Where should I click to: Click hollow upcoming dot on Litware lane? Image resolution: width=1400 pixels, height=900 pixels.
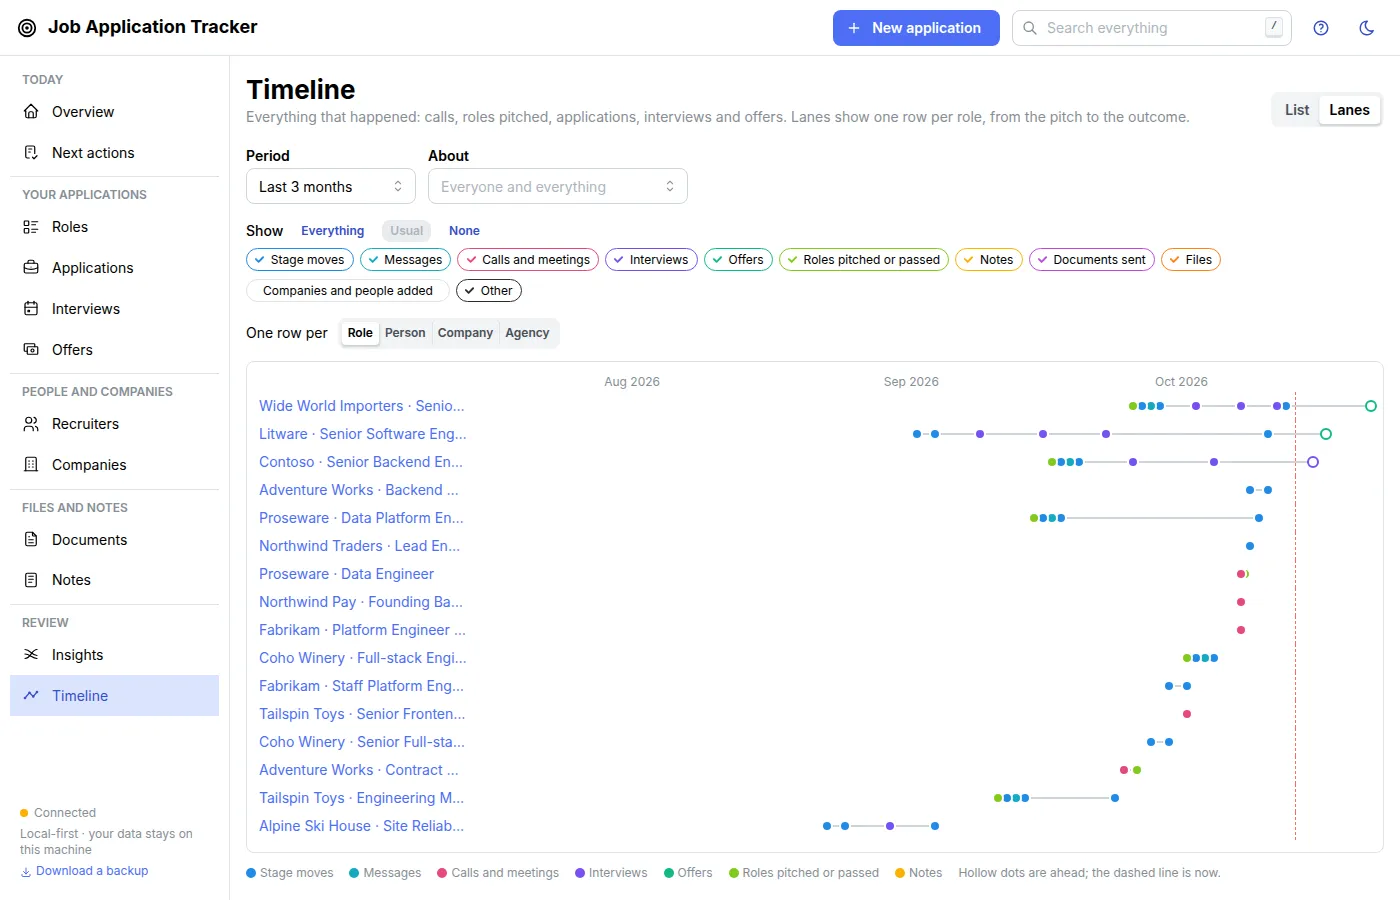click(1326, 434)
